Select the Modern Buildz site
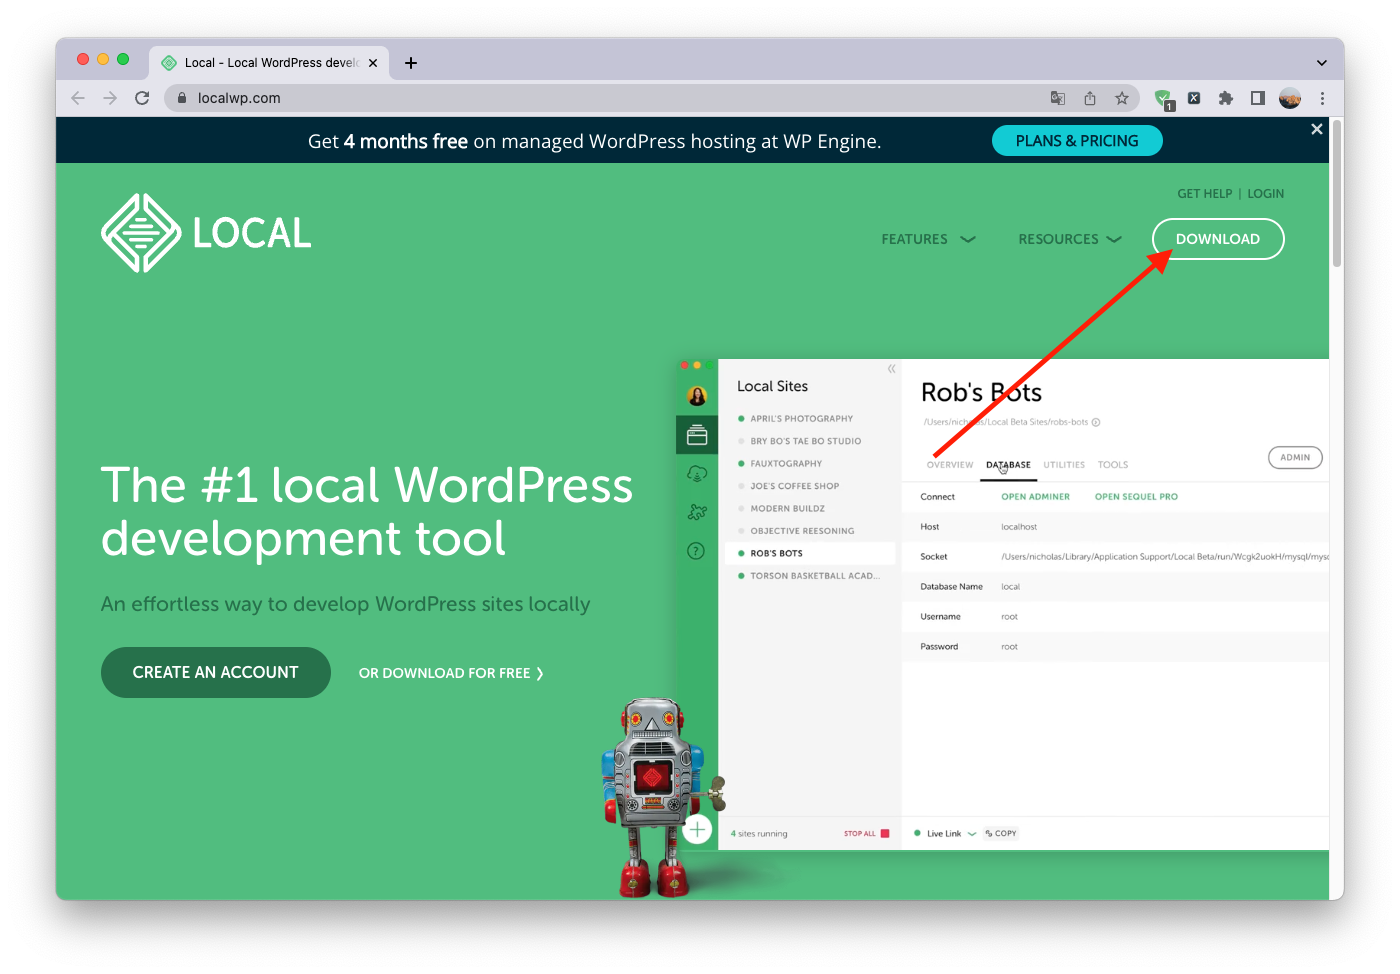 click(x=788, y=509)
